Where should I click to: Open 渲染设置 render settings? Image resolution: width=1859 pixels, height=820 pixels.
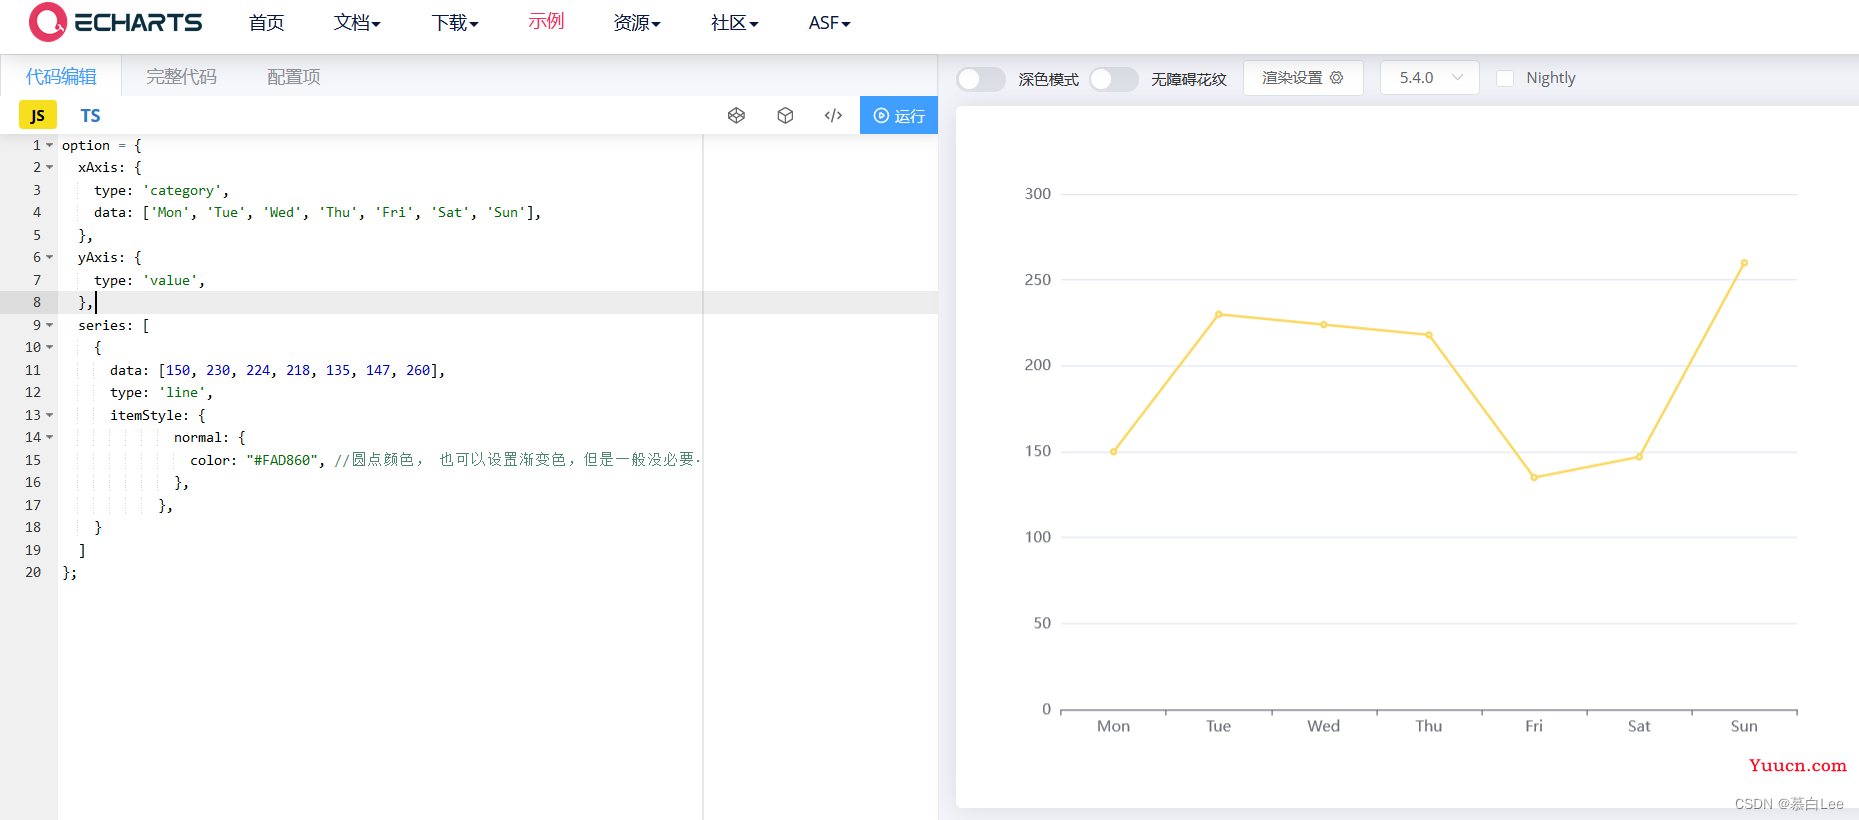pyautogui.click(x=1303, y=78)
